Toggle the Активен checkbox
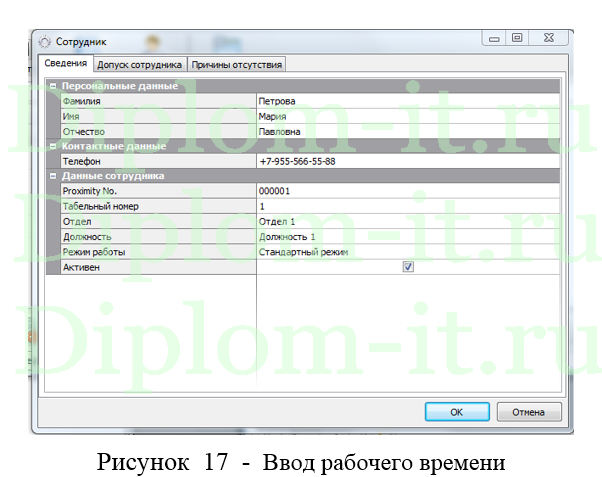Viewport: 602px width, 477px height. [408, 267]
